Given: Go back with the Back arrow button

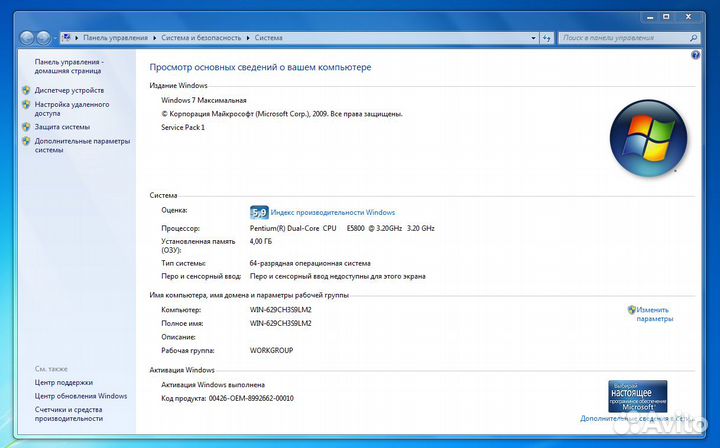Looking at the screenshot, I should coord(27,38).
